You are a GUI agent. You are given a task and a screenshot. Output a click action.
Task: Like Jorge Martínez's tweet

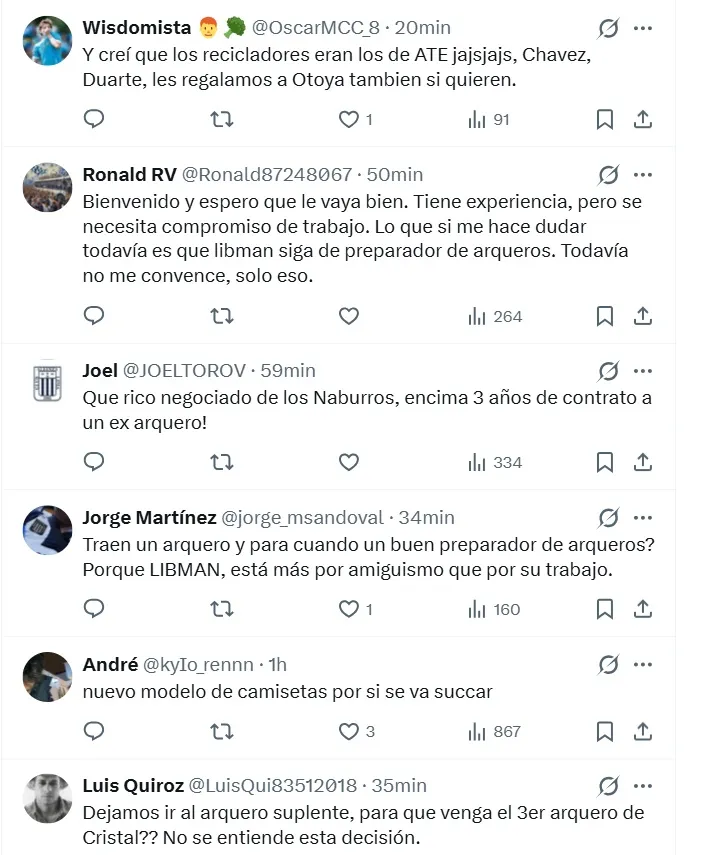click(348, 608)
